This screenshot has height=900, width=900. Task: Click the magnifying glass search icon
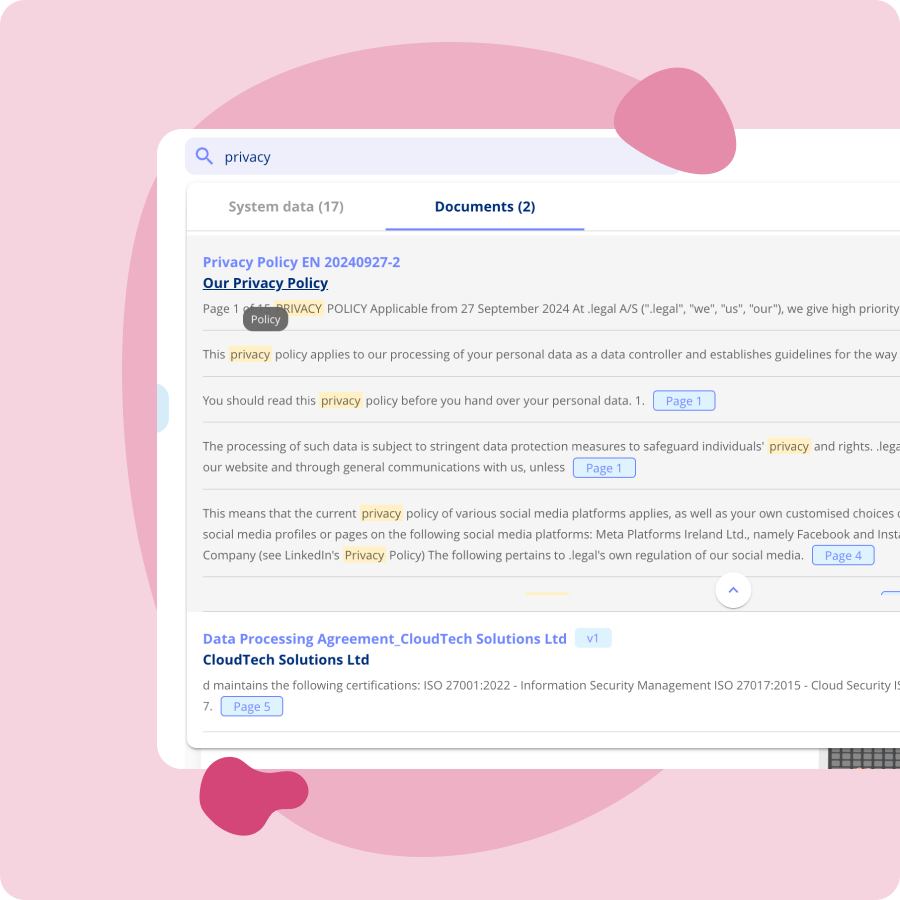(204, 156)
